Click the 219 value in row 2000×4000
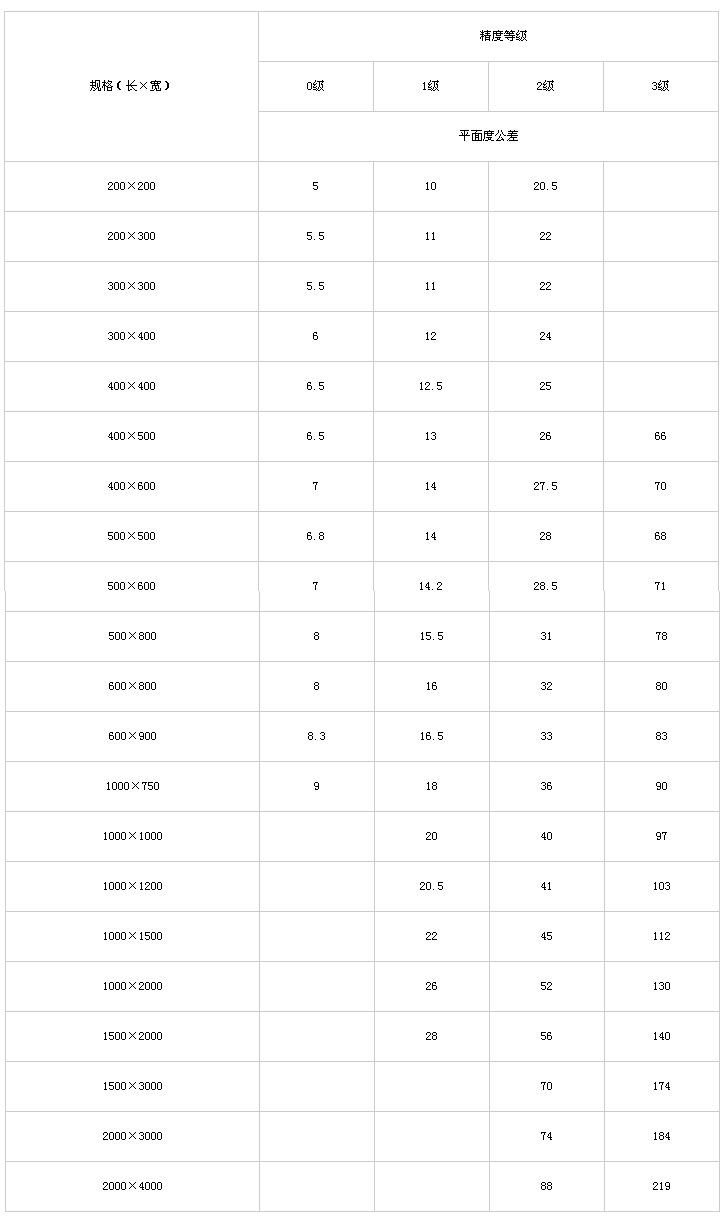Image resolution: width=723 pixels, height=1226 pixels. [x=661, y=1186]
